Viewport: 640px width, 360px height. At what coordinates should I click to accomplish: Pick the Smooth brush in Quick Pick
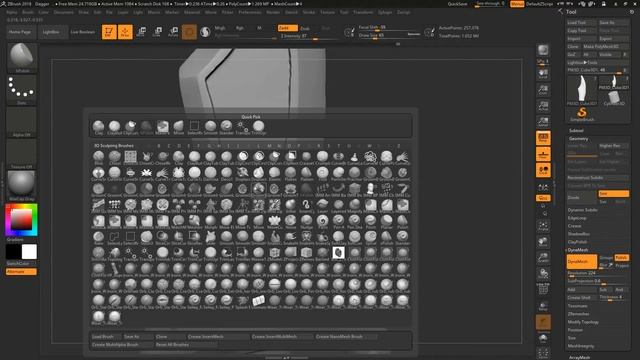(211, 127)
